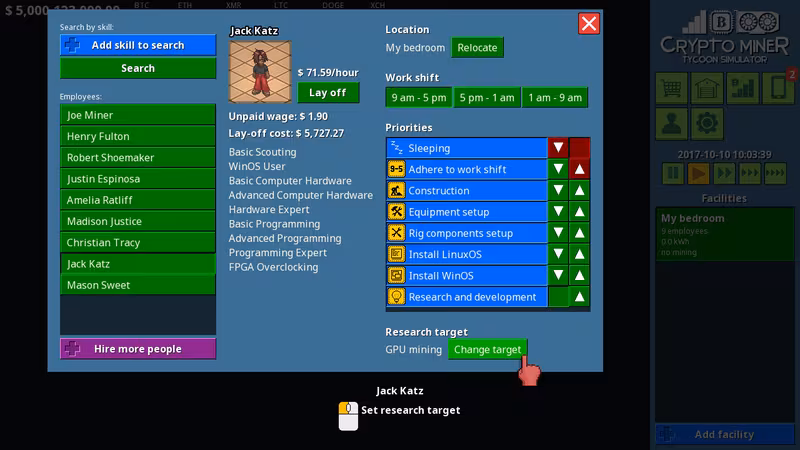Select employee Christian Tracy

point(138,242)
